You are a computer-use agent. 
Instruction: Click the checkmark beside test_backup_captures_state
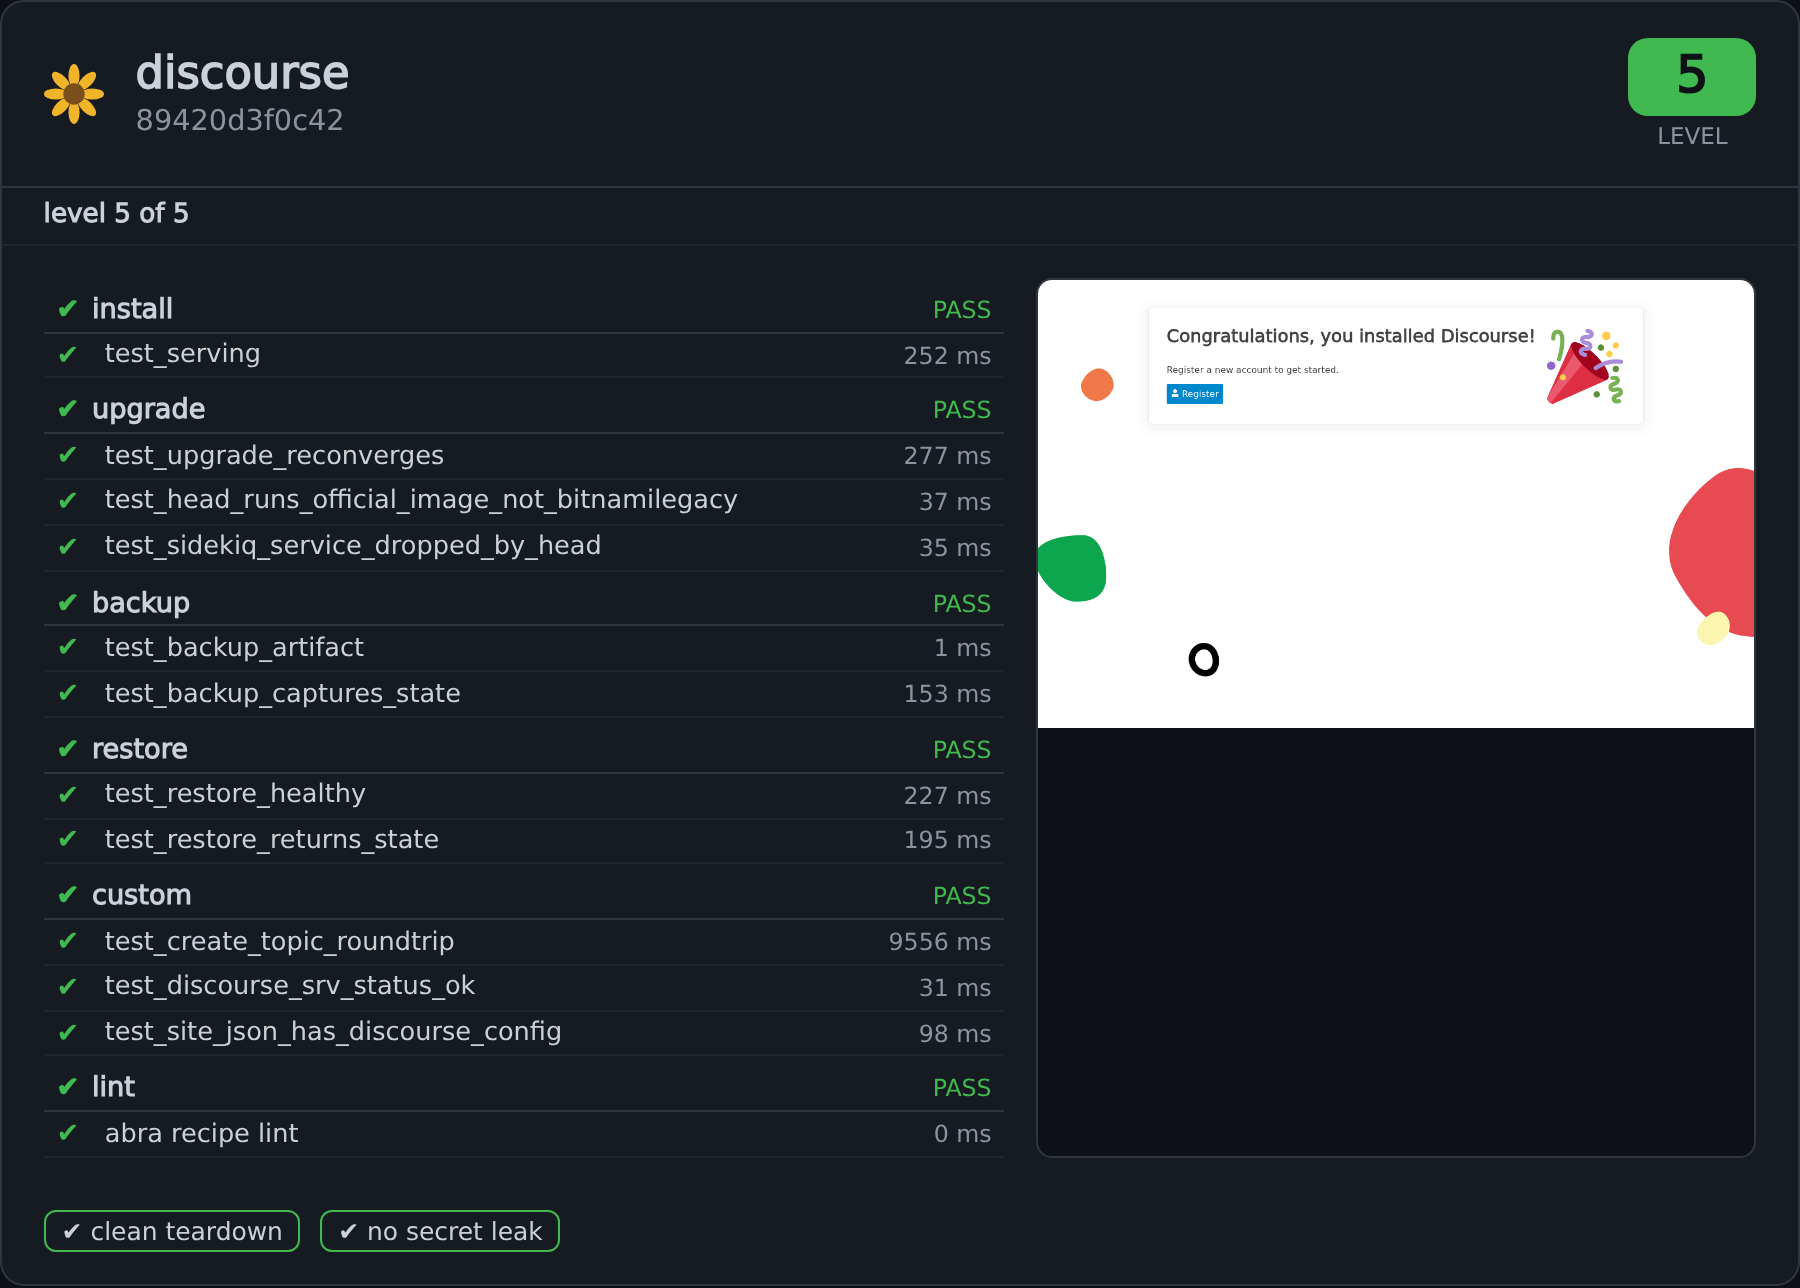click(x=68, y=693)
